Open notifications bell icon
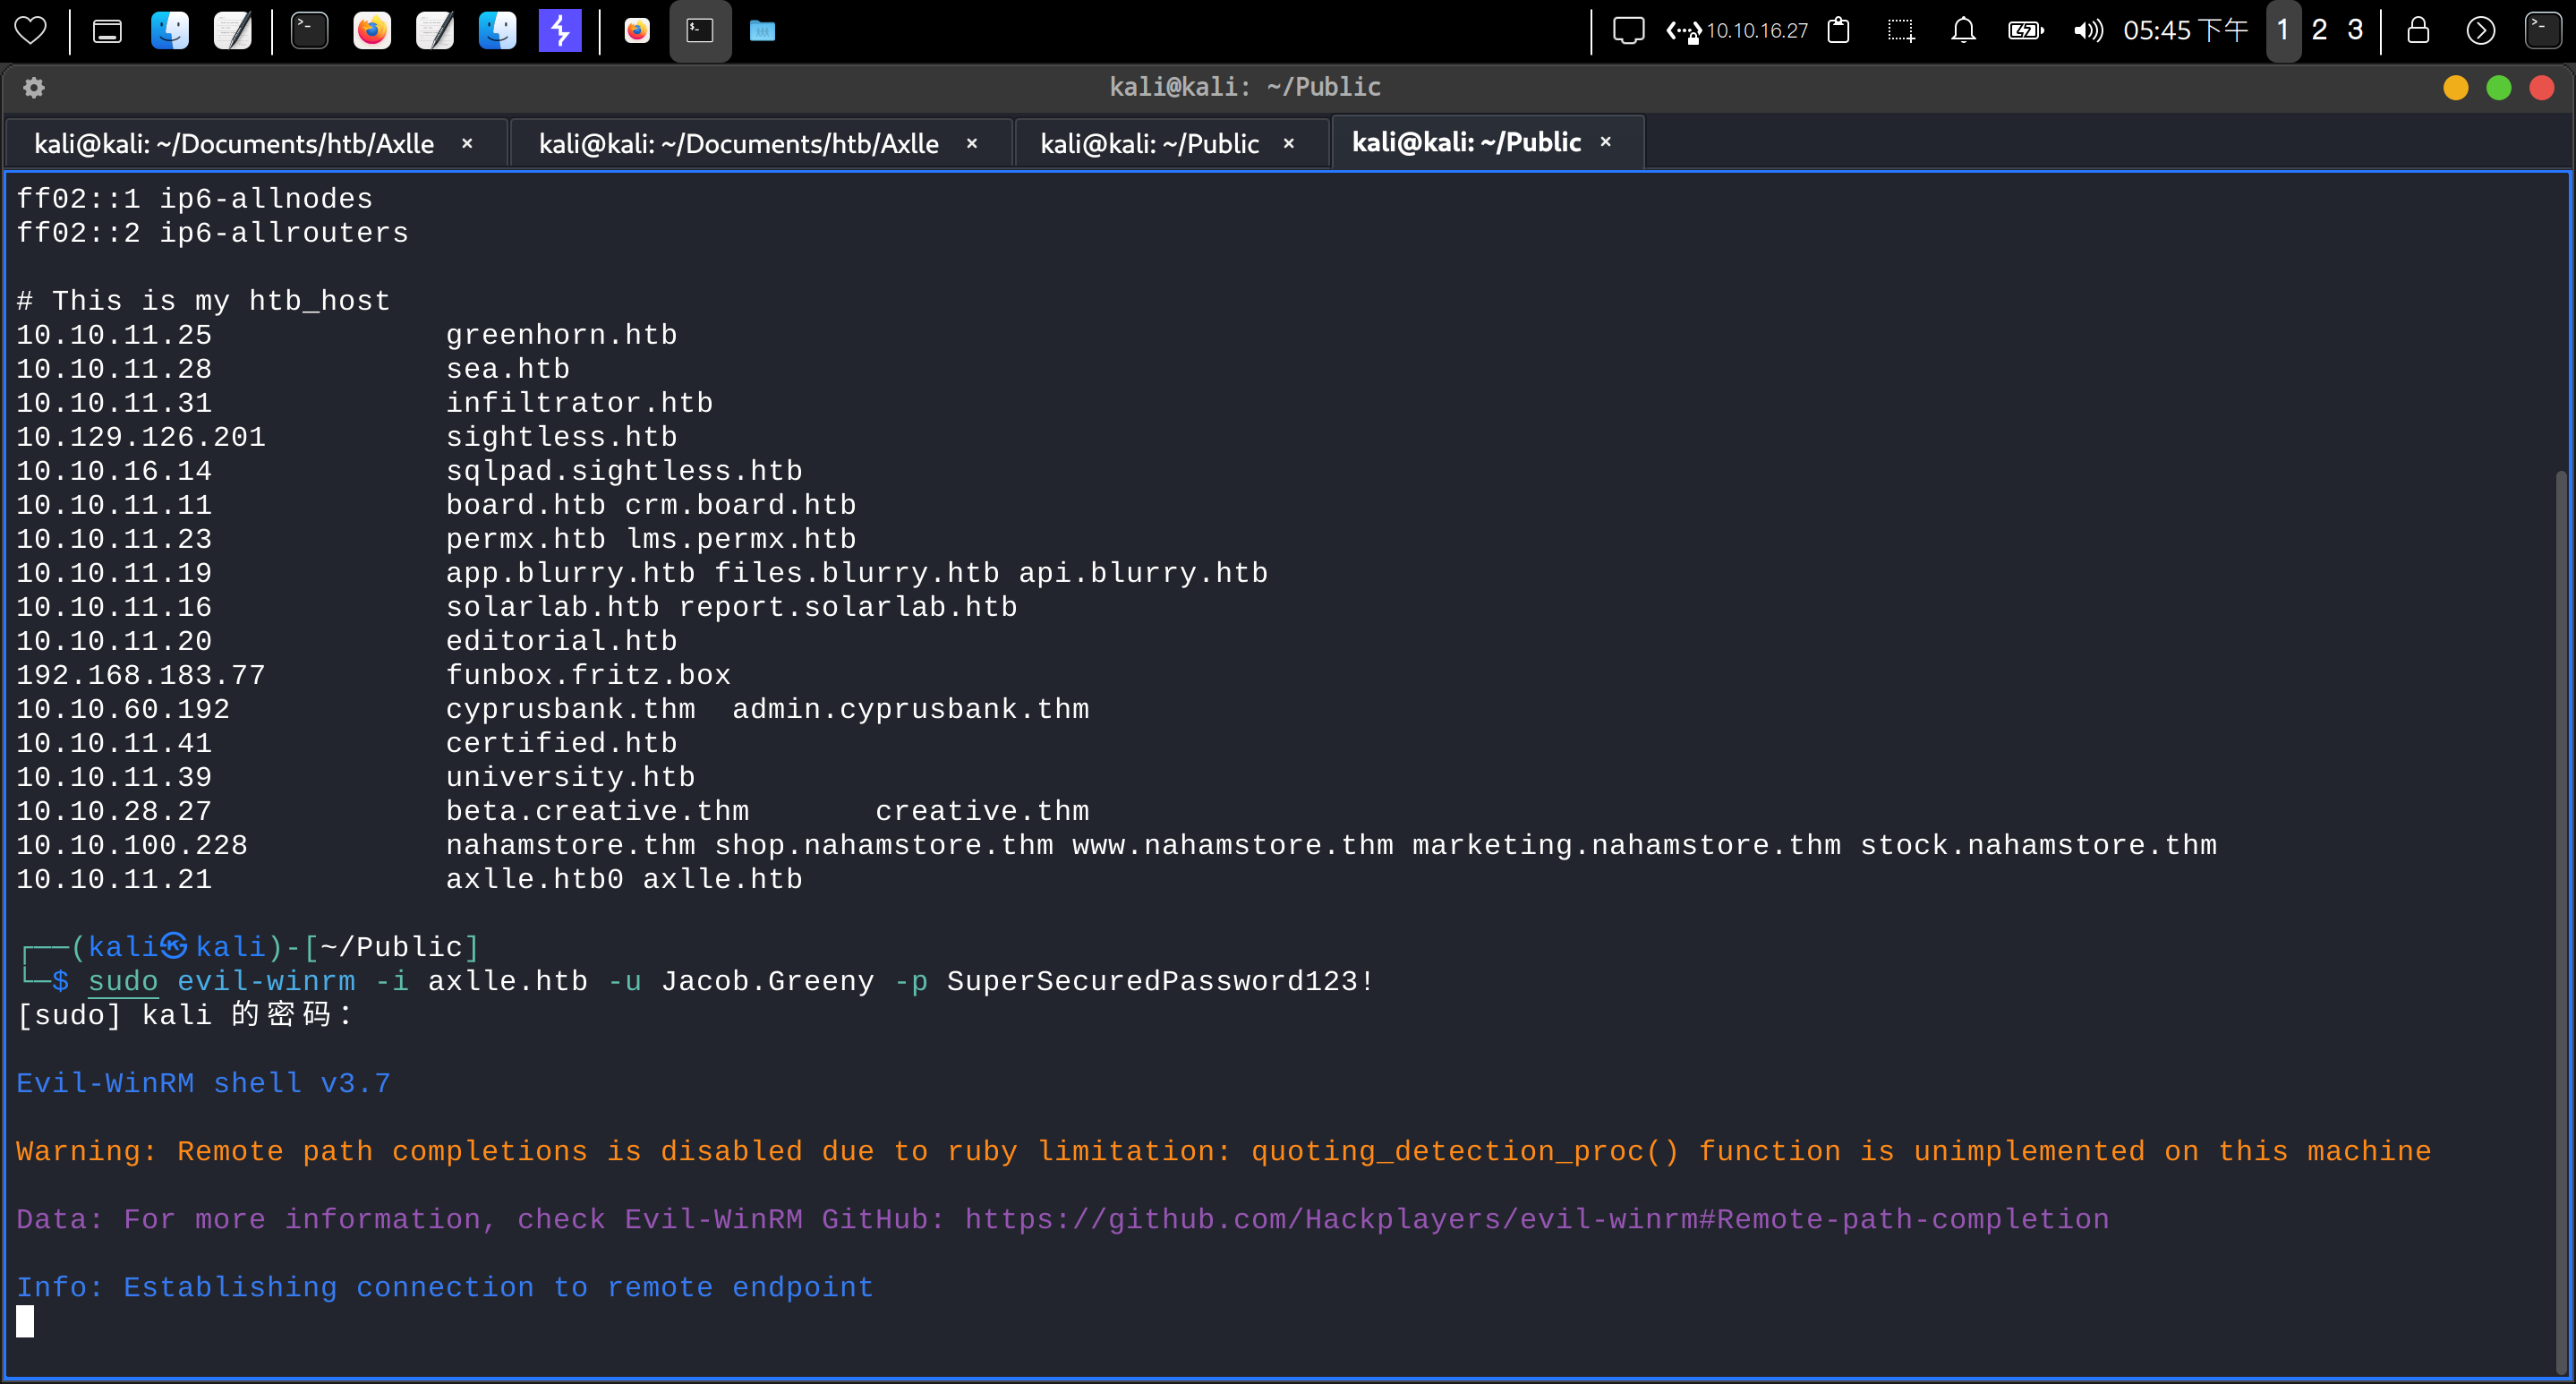 pos(1963,31)
